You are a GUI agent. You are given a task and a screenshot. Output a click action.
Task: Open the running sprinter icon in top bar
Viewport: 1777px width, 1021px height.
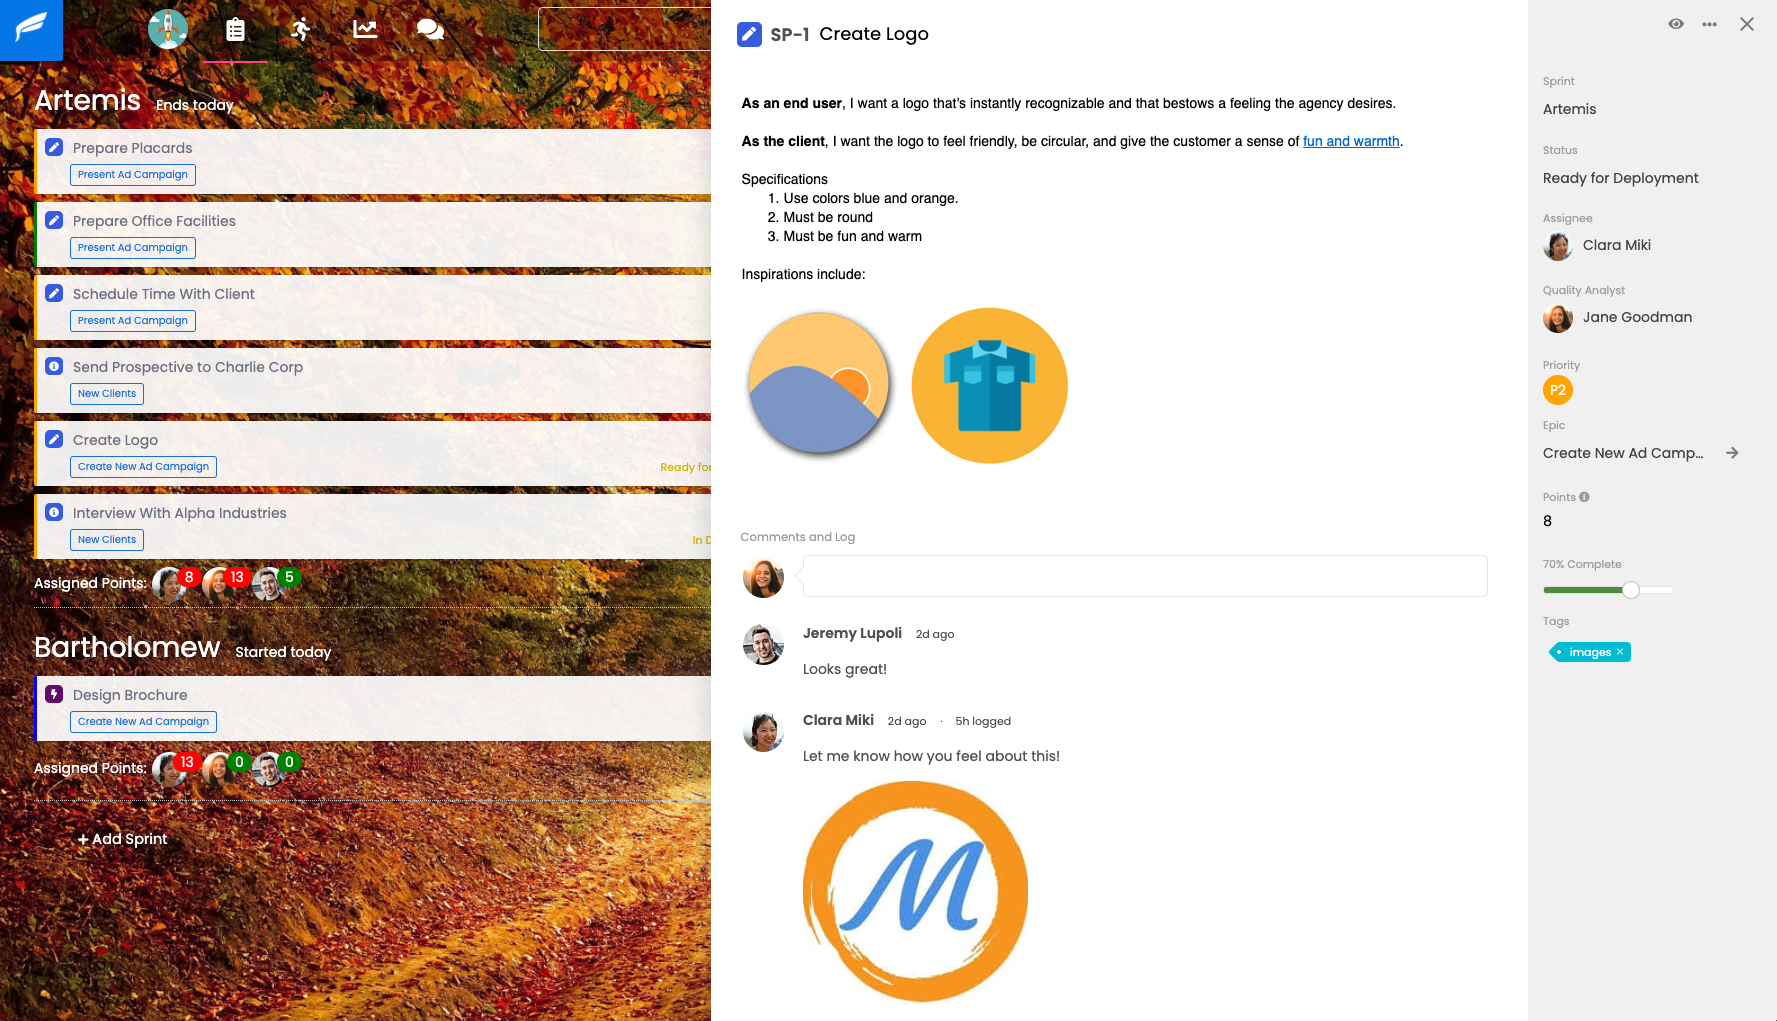tap(300, 29)
